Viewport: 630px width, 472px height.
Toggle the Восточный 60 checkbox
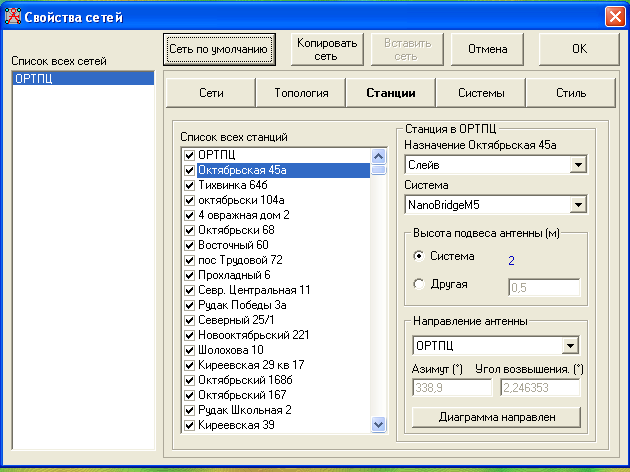click(189, 245)
